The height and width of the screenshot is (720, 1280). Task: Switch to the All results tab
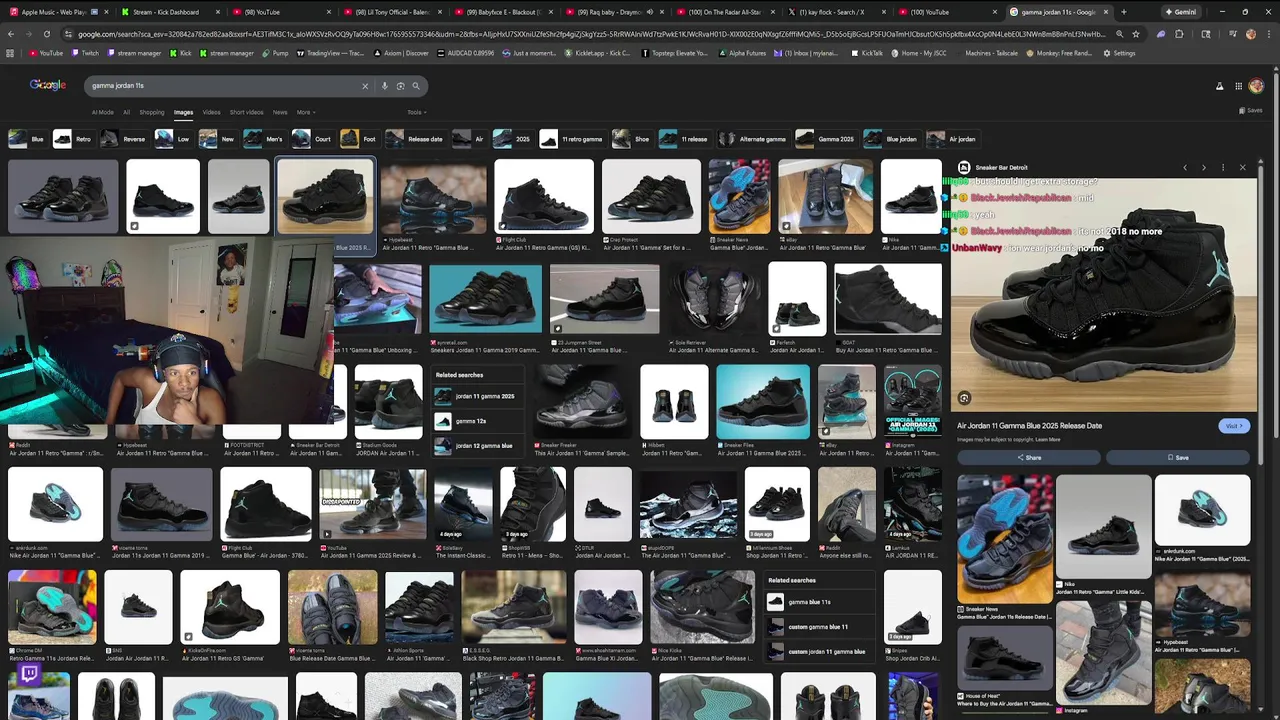point(126,112)
